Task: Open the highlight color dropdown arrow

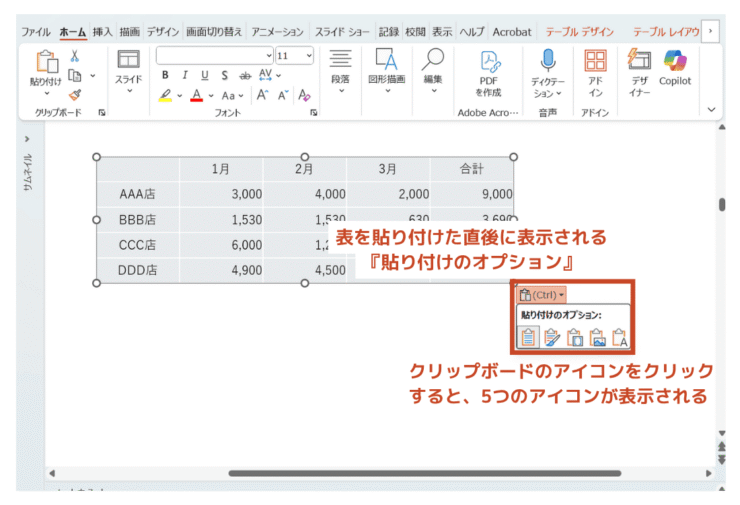Action: [180, 96]
